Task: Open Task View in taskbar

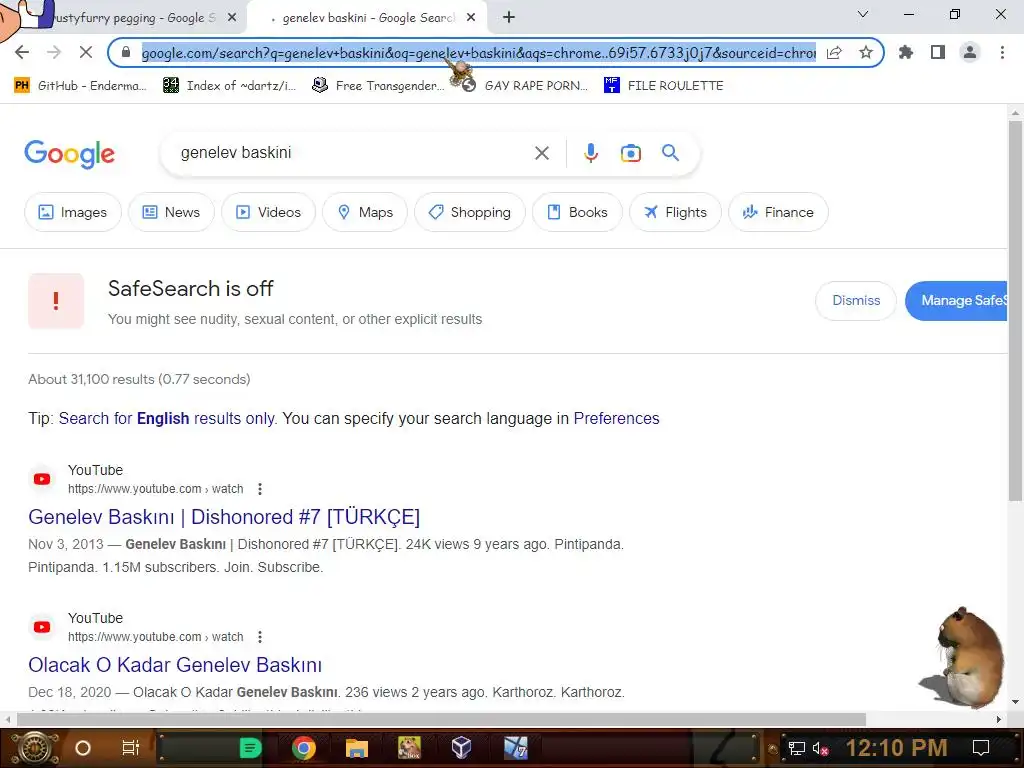Action: coord(131,748)
